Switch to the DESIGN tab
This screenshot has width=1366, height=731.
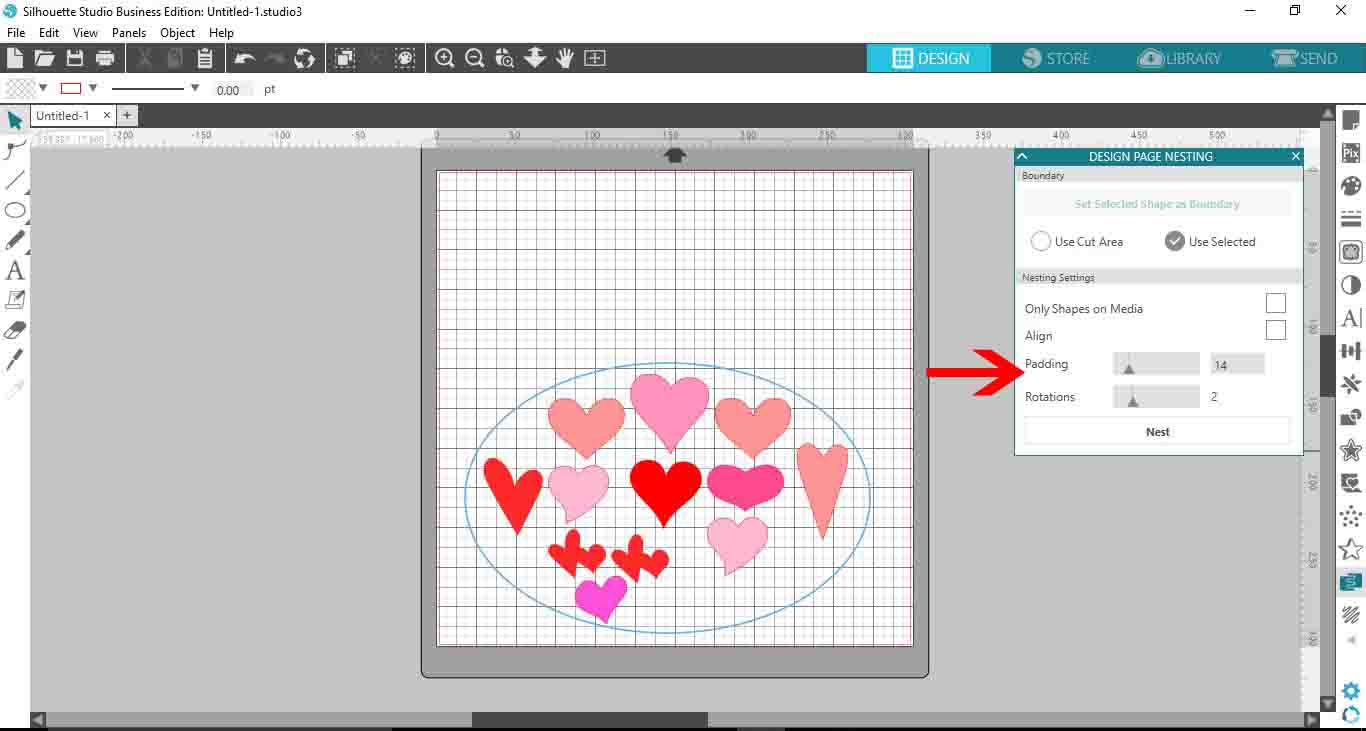tap(929, 58)
